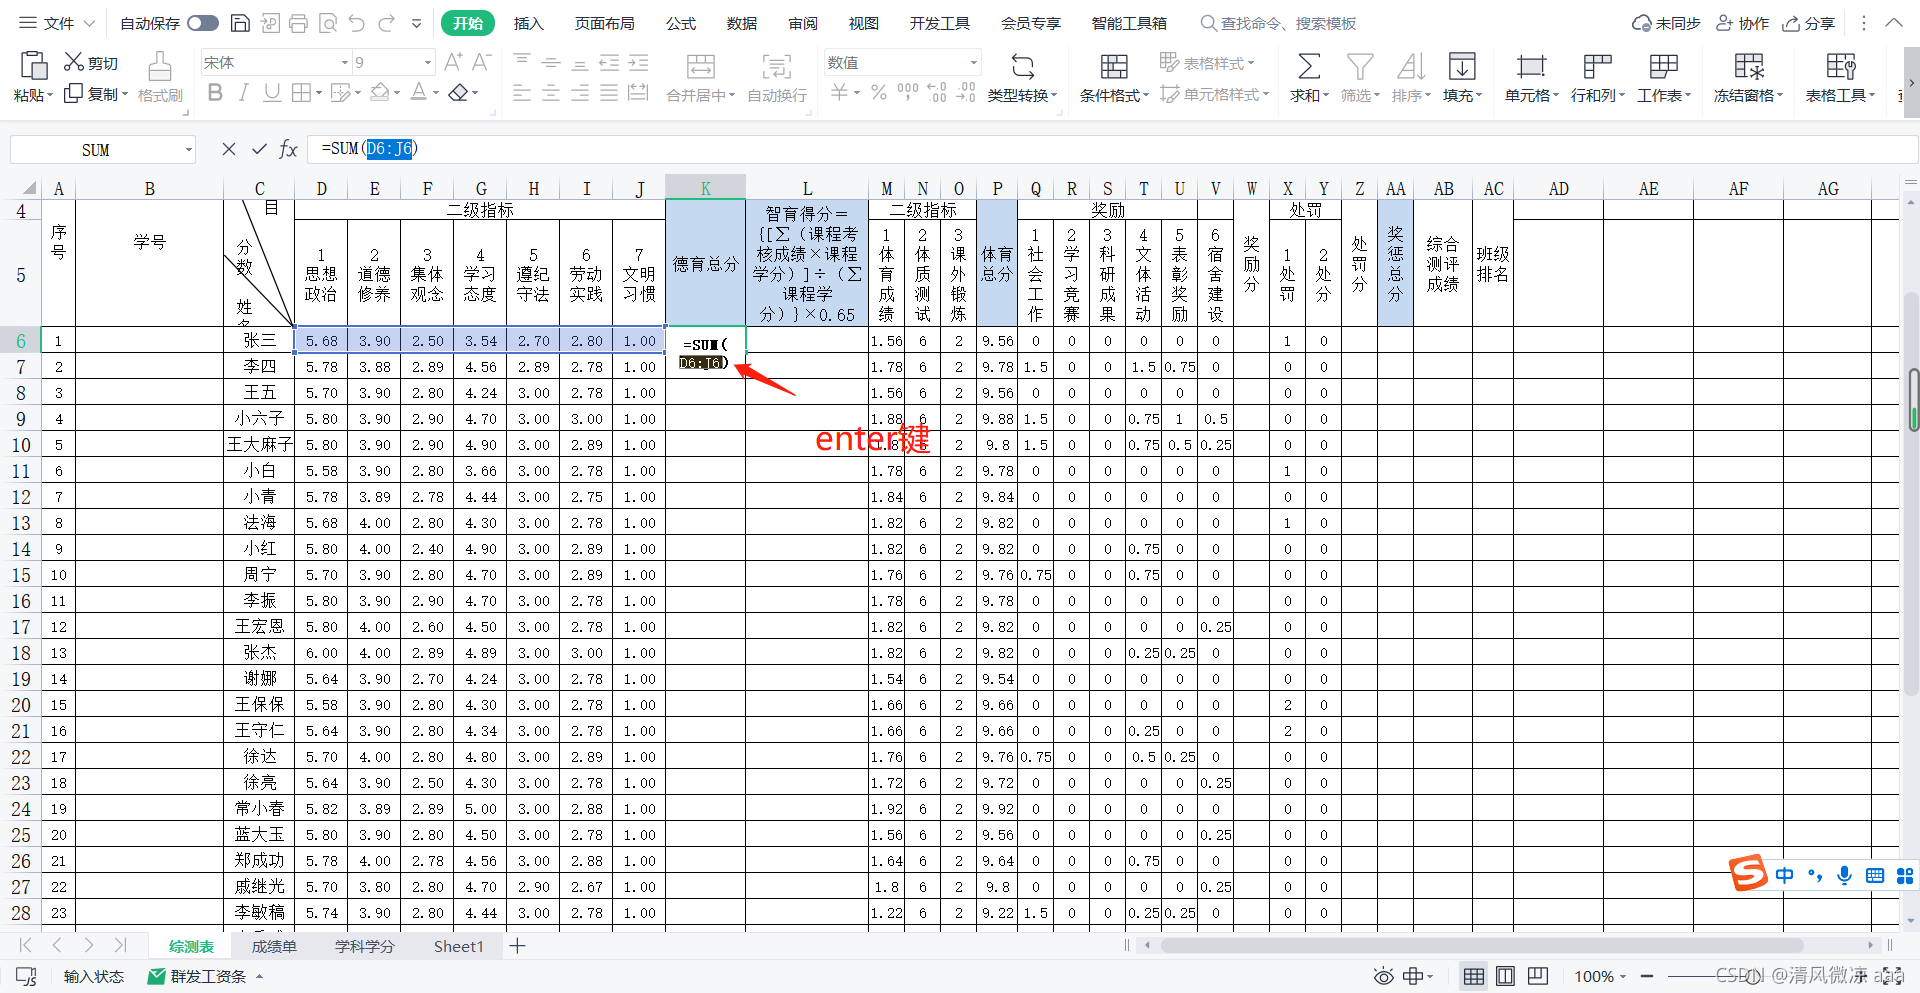
Task: Click the vertical scrollbar thumb
Action: [1913, 399]
